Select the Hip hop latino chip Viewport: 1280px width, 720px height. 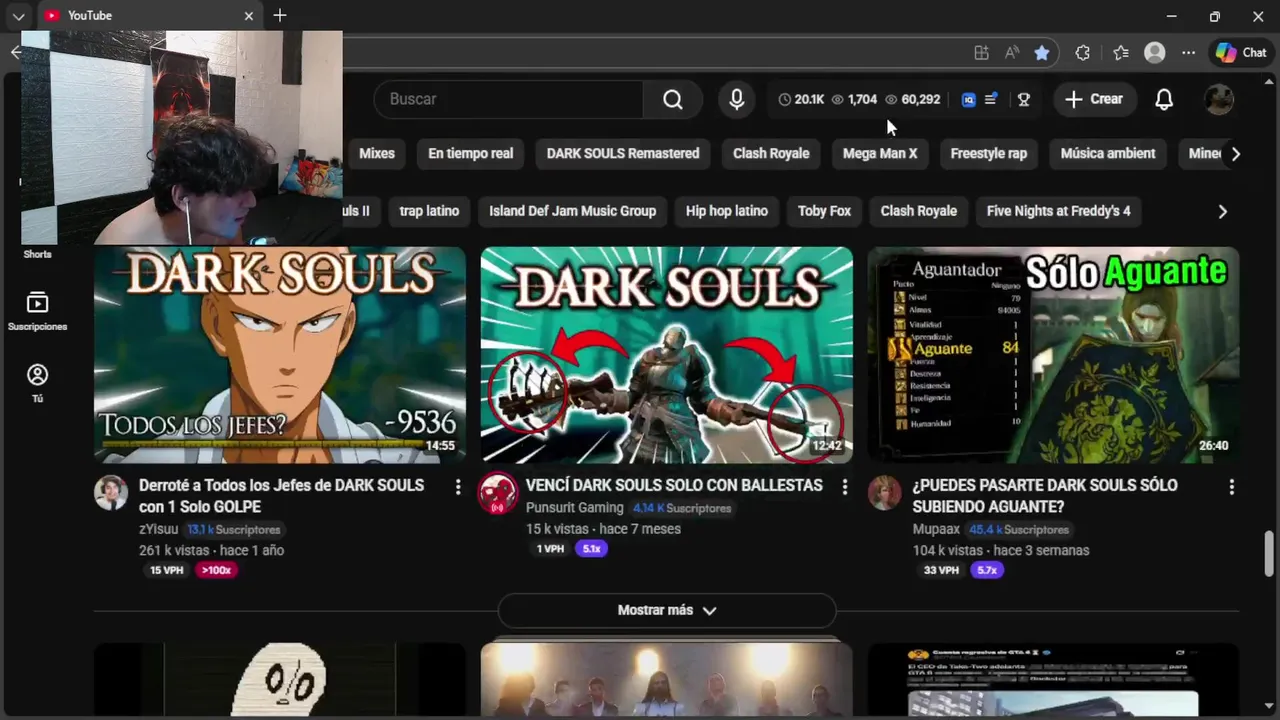[x=727, y=211]
